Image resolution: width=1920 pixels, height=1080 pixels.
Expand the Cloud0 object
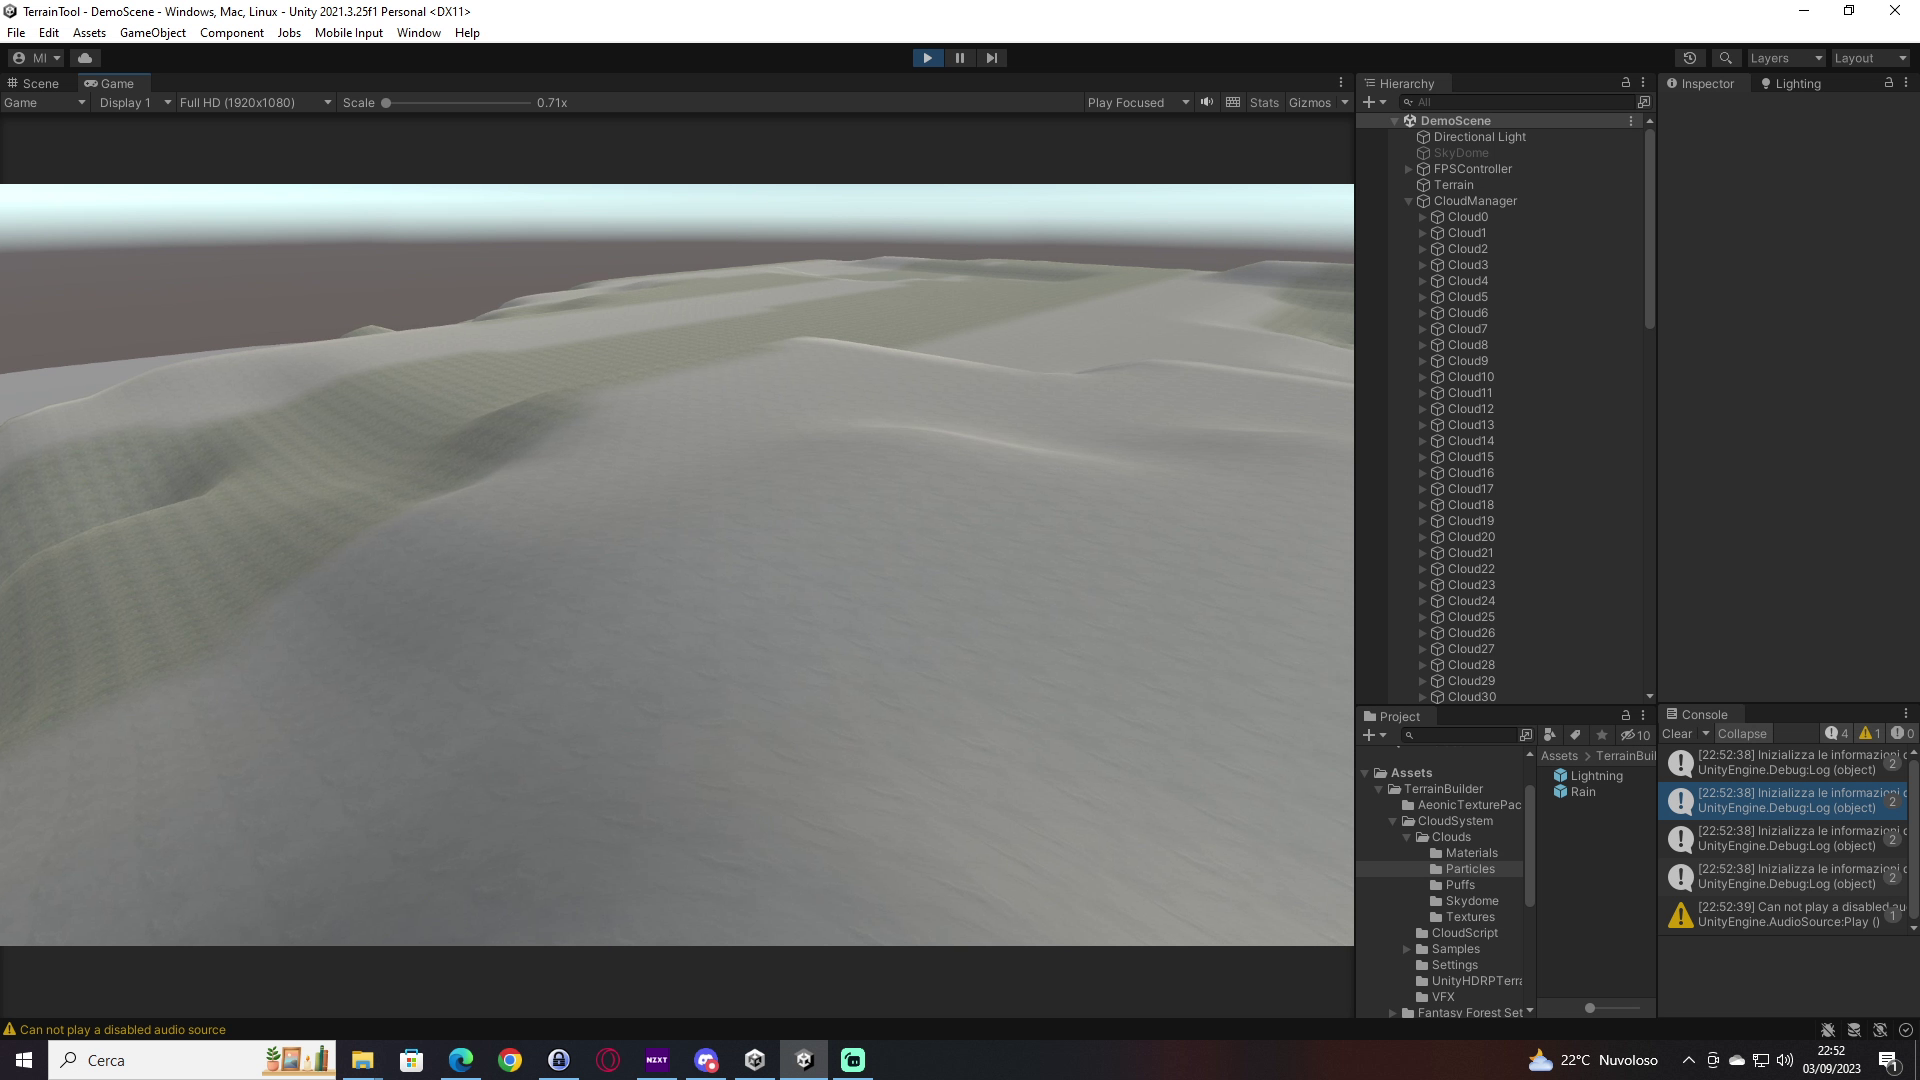(1422, 217)
